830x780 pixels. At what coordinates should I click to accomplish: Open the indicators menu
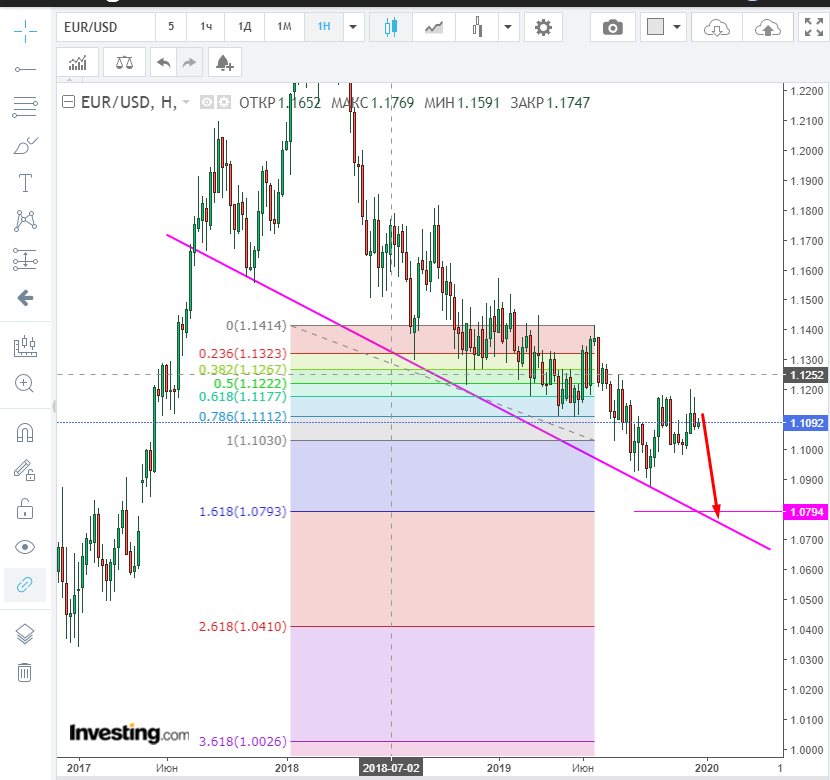[x=77, y=63]
